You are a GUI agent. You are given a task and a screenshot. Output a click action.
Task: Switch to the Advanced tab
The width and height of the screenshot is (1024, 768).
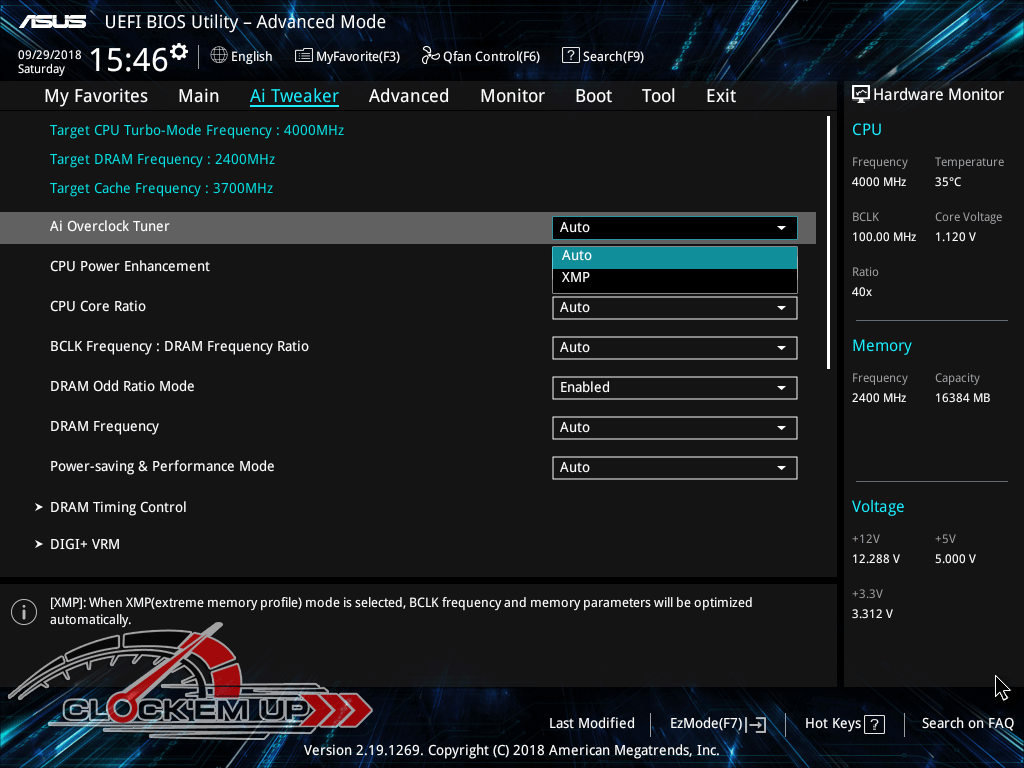coord(408,96)
